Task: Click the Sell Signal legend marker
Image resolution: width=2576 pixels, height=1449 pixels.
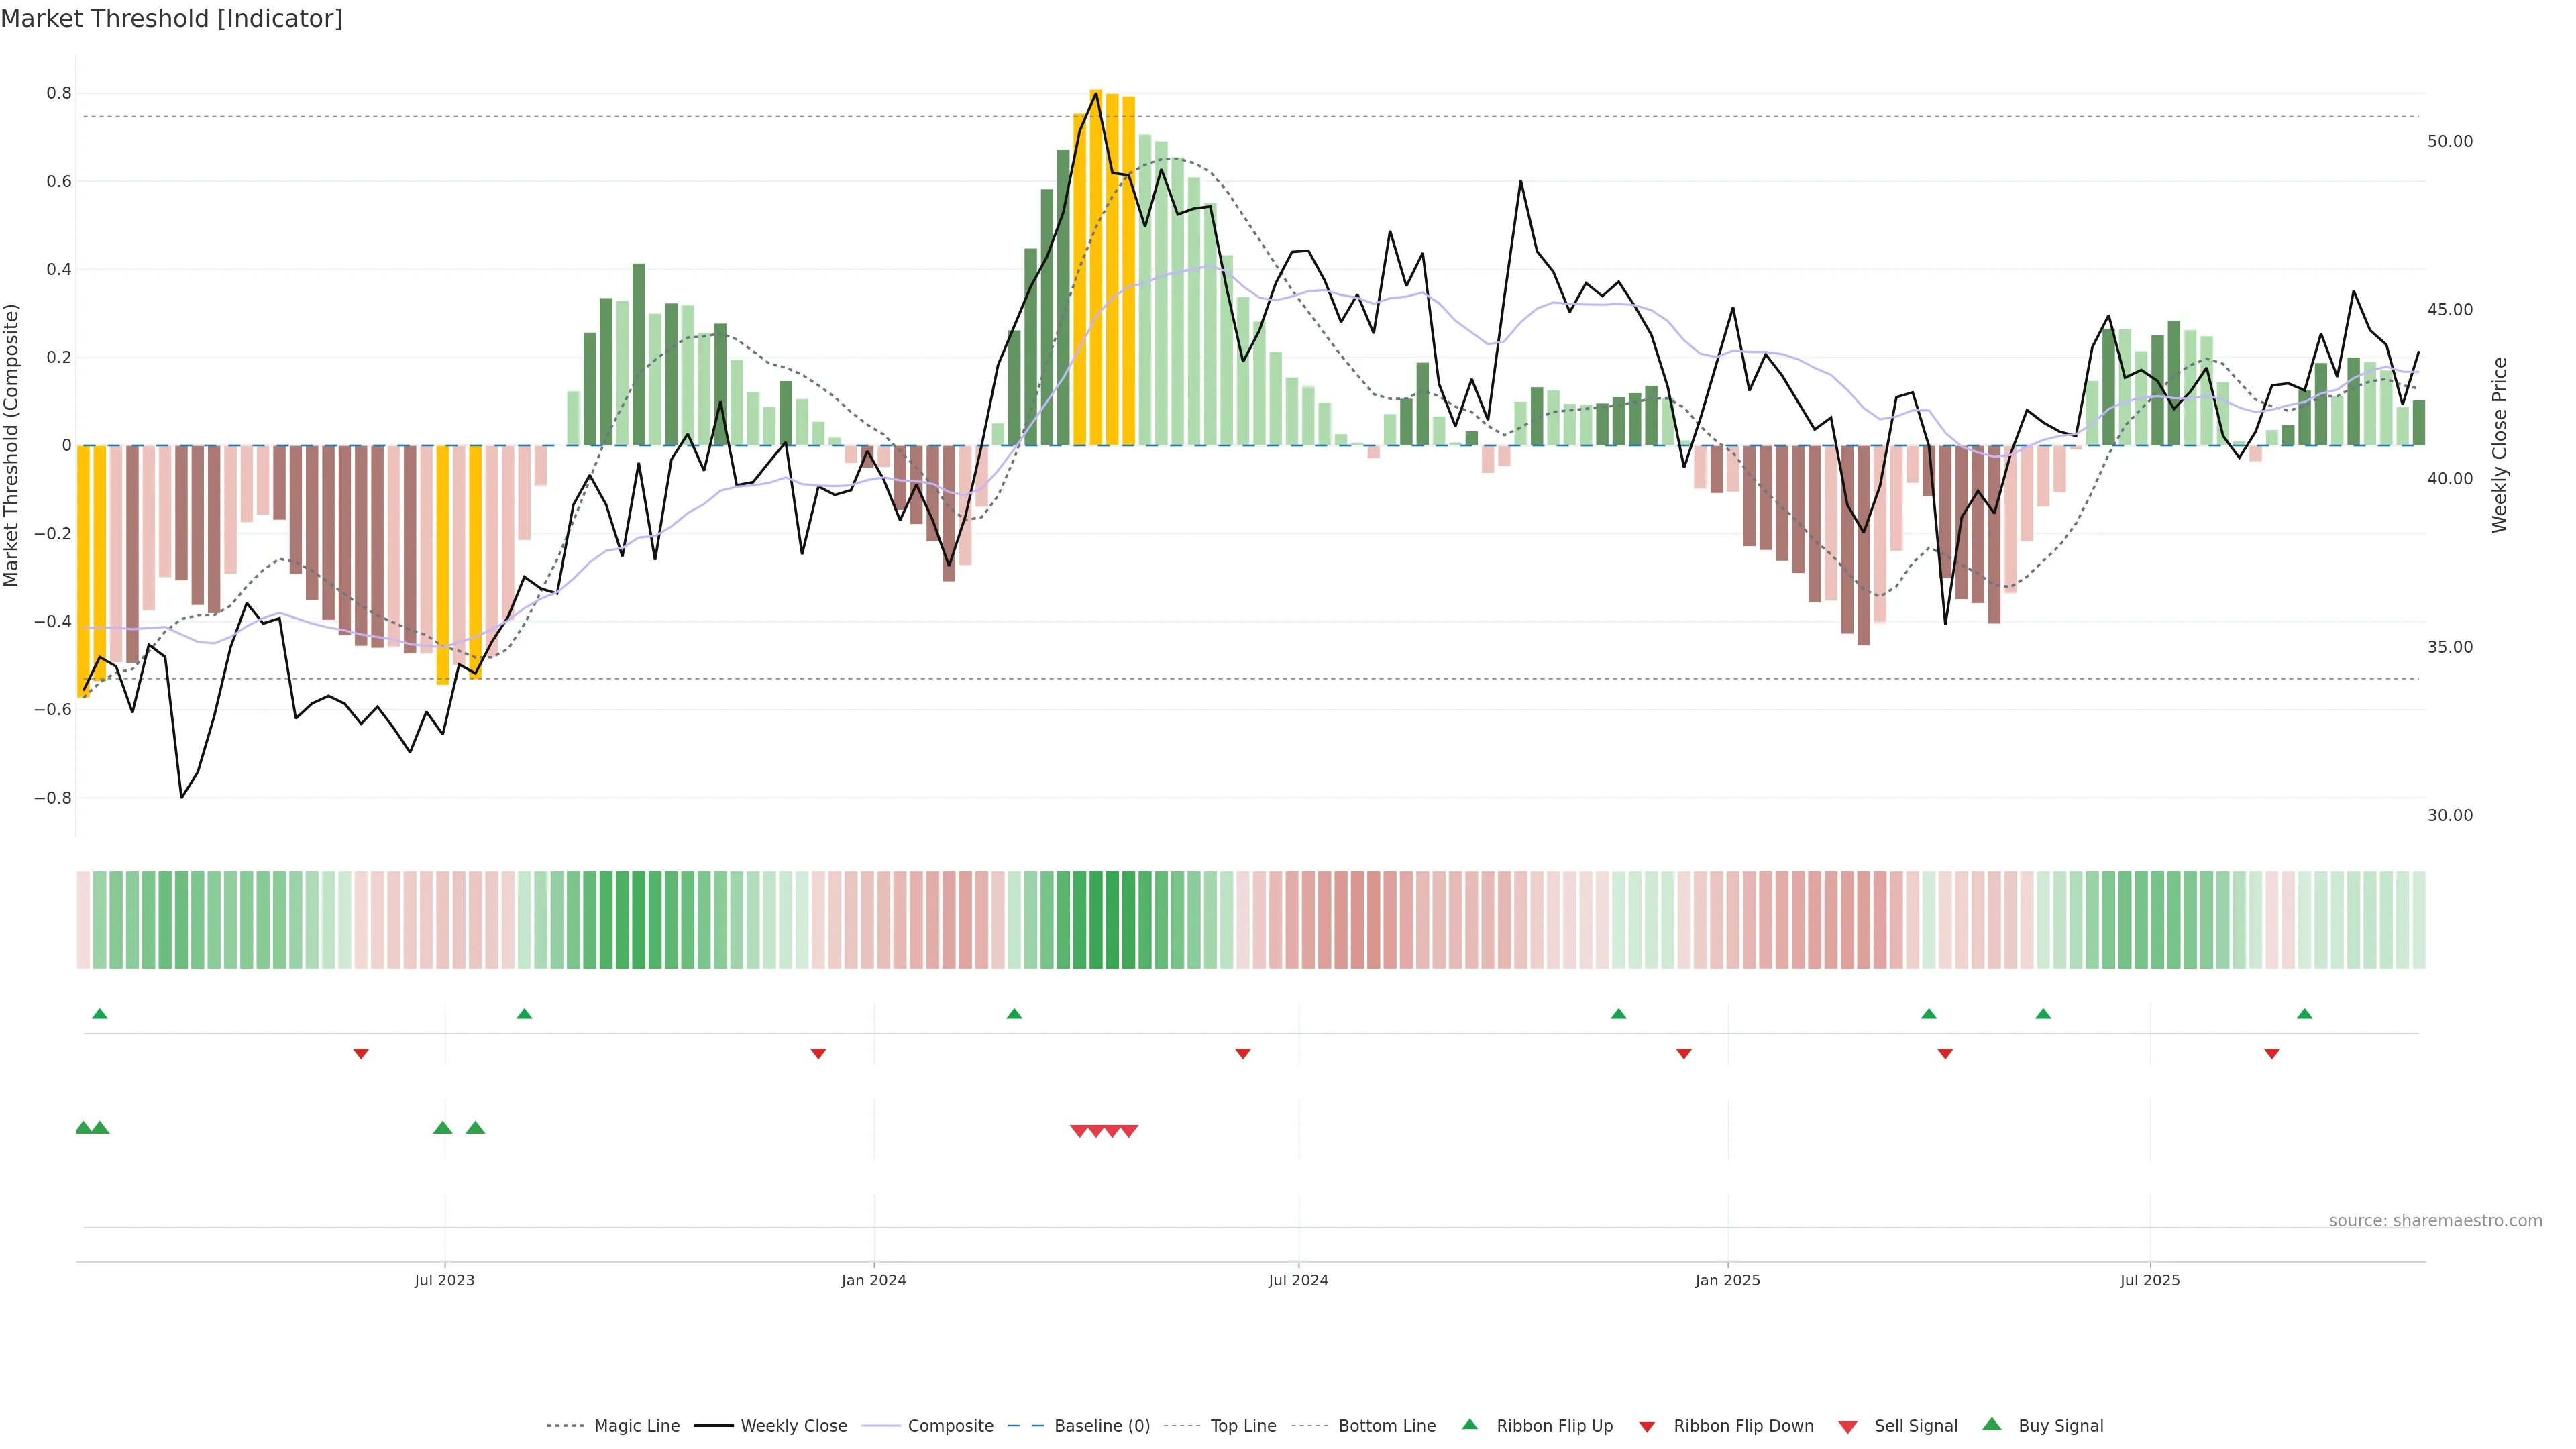Action: [x=1847, y=1427]
